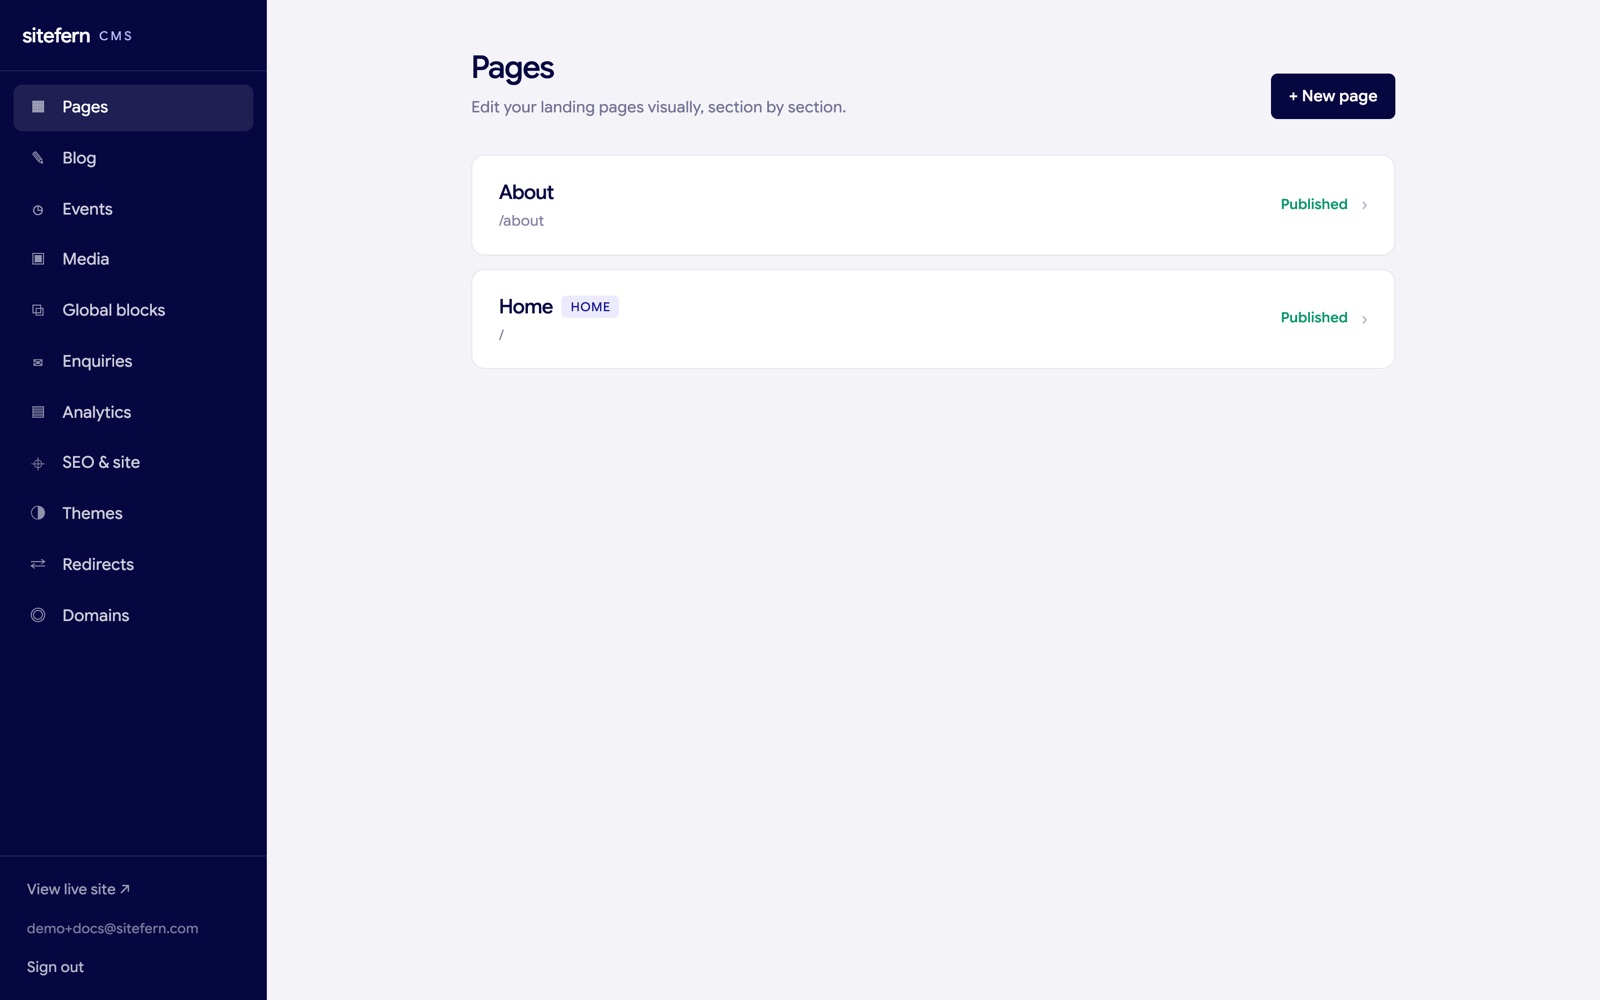The width and height of the screenshot is (1600, 1000).
Task: Create a new page with + New page
Action: pyautogui.click(x=1332, y=96)
